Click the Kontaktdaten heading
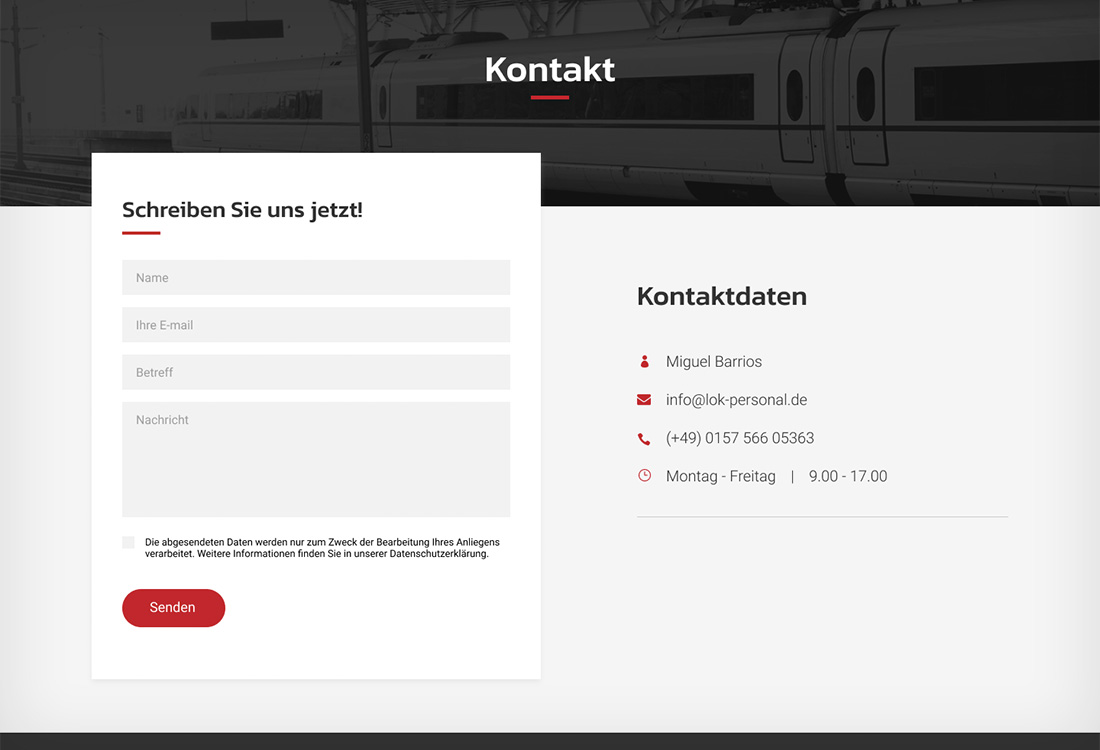 (x=721, y=296)
